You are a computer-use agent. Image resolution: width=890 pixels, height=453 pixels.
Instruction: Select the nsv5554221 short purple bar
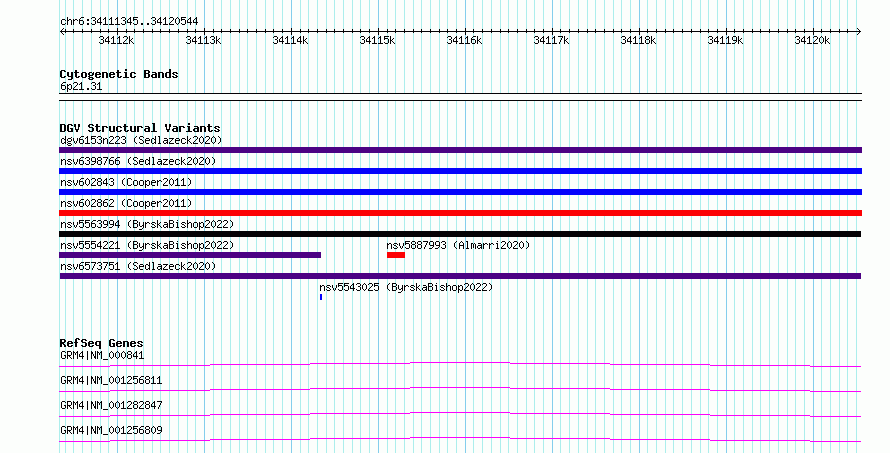tap(190, 255)
